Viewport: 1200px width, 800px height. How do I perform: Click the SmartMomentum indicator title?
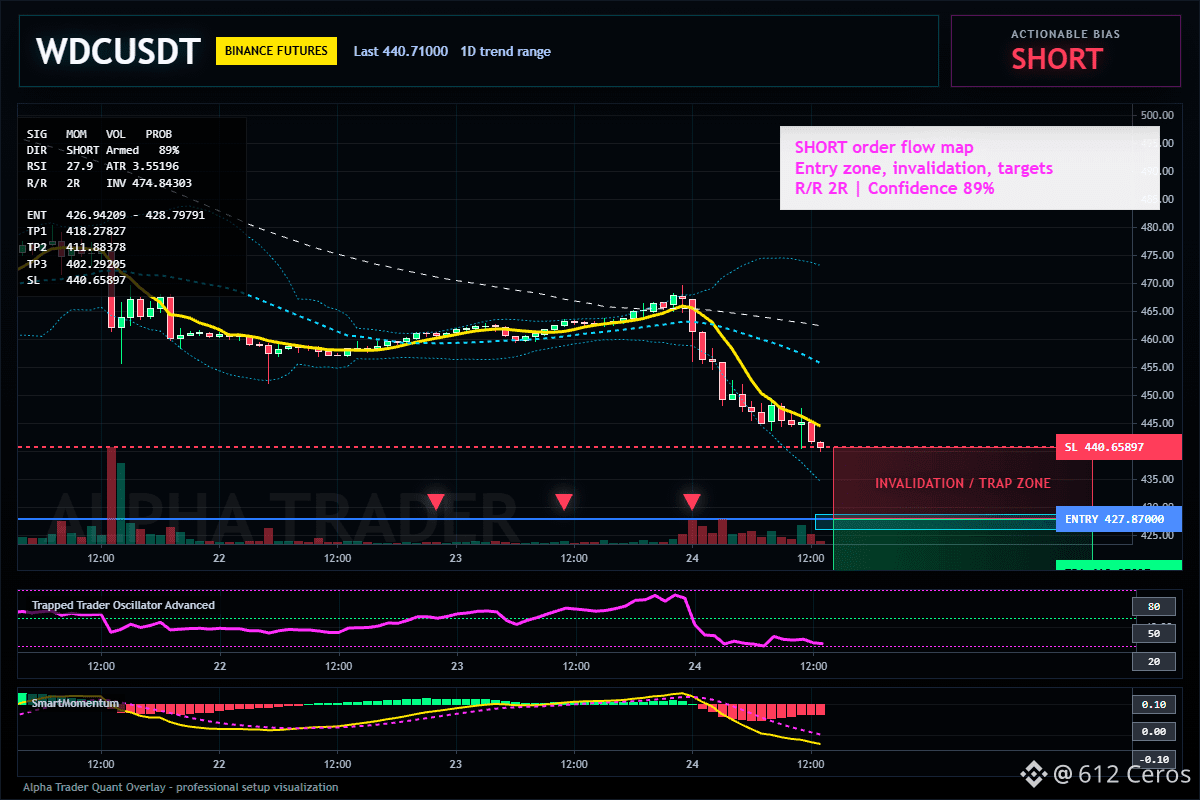click(75, 703)
